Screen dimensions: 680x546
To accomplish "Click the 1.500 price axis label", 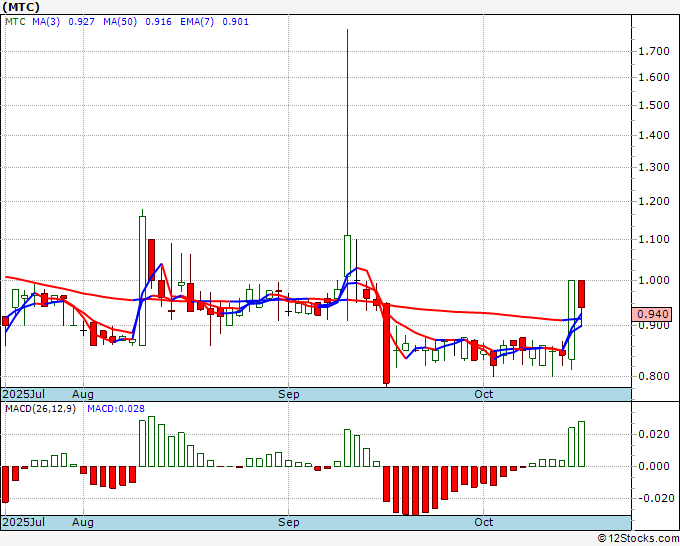I will pos(654,105).
